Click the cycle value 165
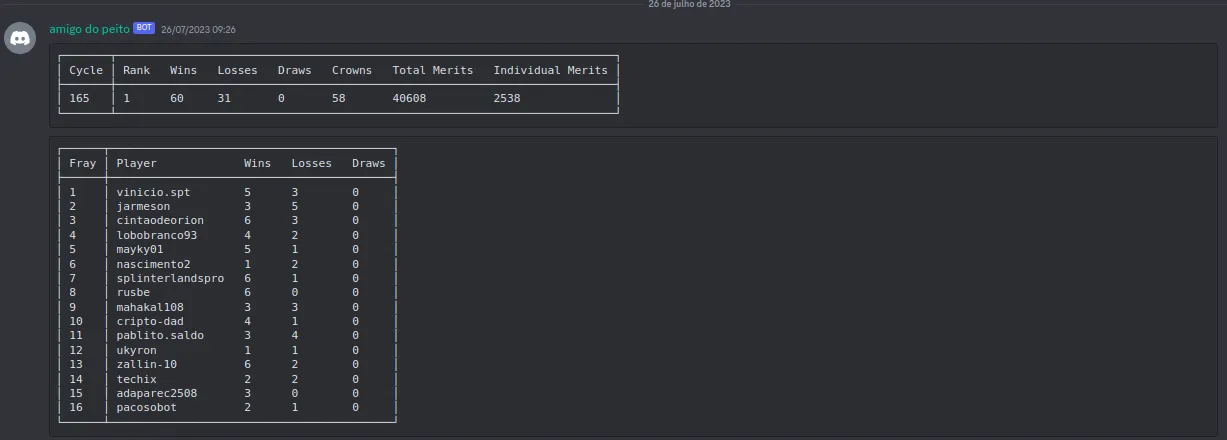The image size is (1227, 440). pos(79,98)
